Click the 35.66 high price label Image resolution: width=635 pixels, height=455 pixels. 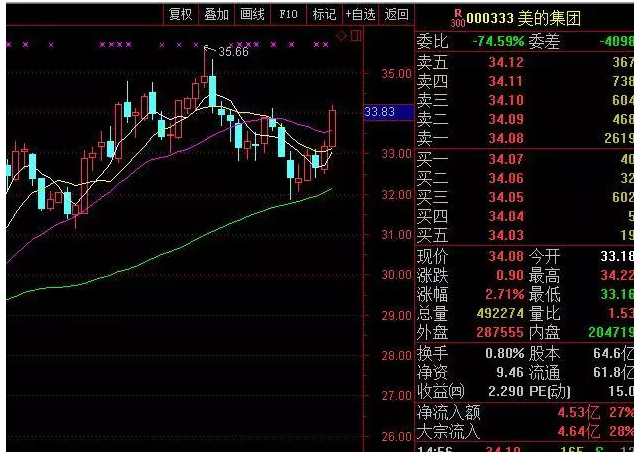[232, 52]
